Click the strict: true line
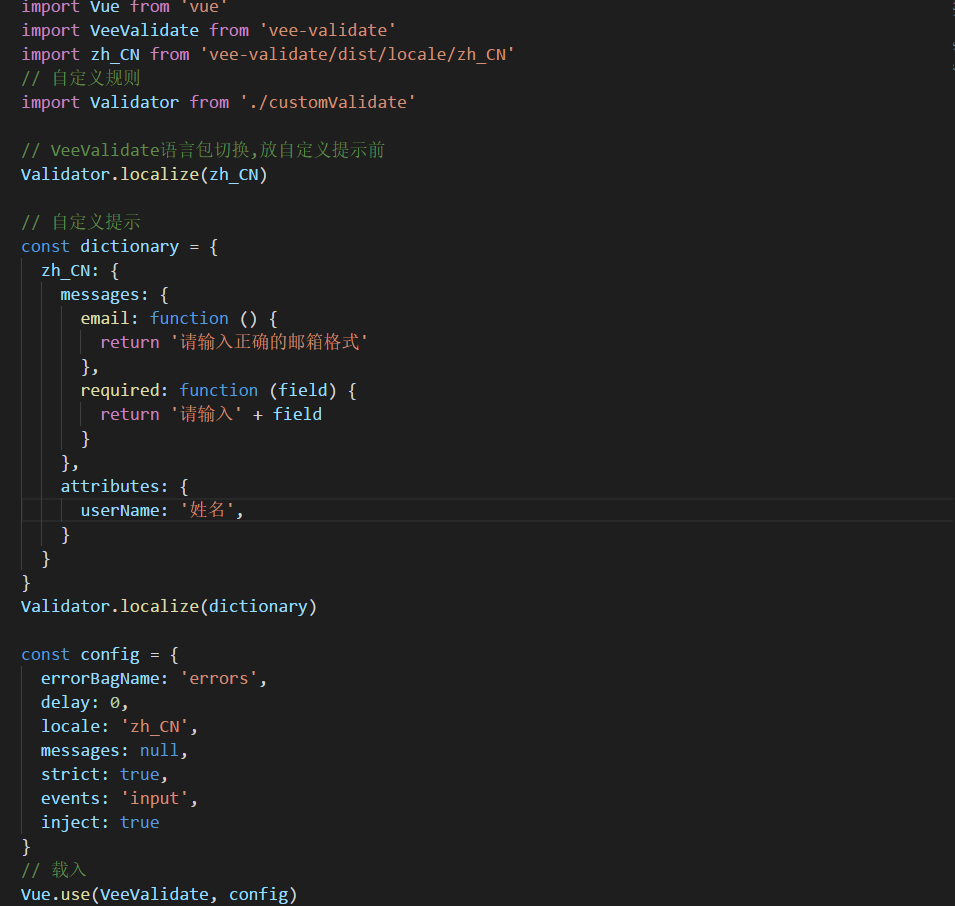The height and width of the screenshot is (906, 955). [x=104, y=774]
